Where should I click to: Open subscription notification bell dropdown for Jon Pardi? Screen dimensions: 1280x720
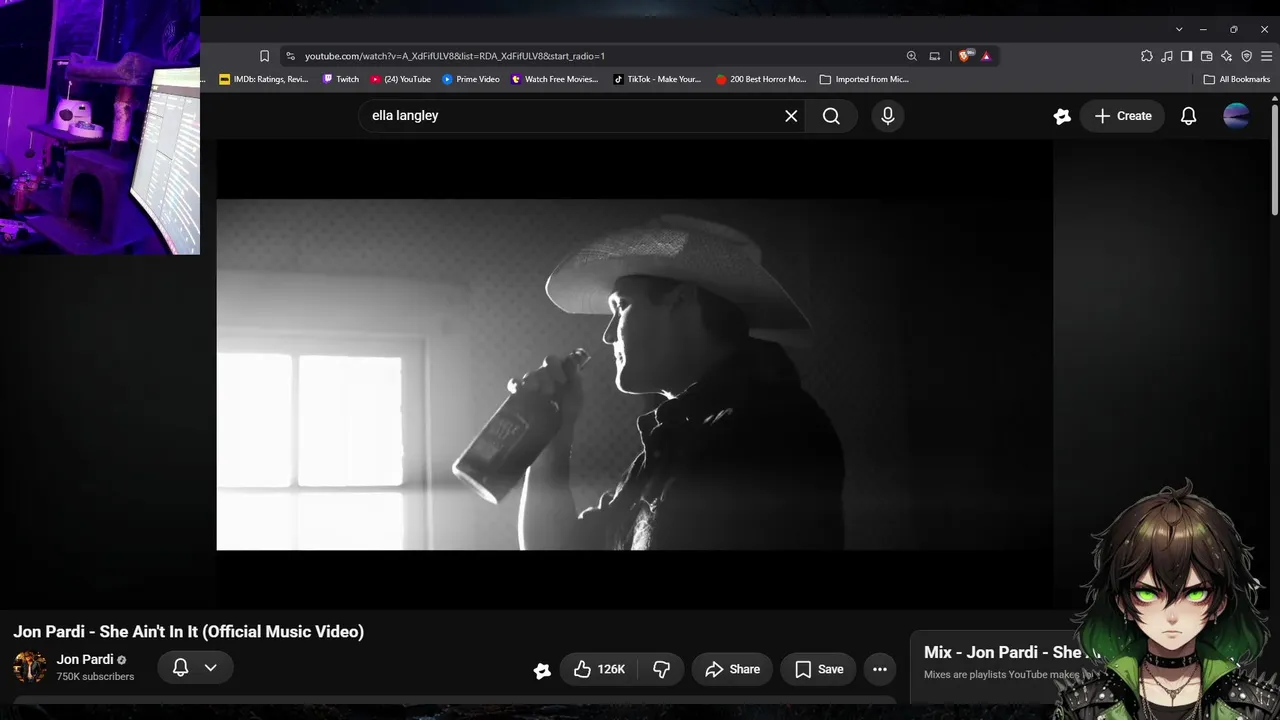195,667
